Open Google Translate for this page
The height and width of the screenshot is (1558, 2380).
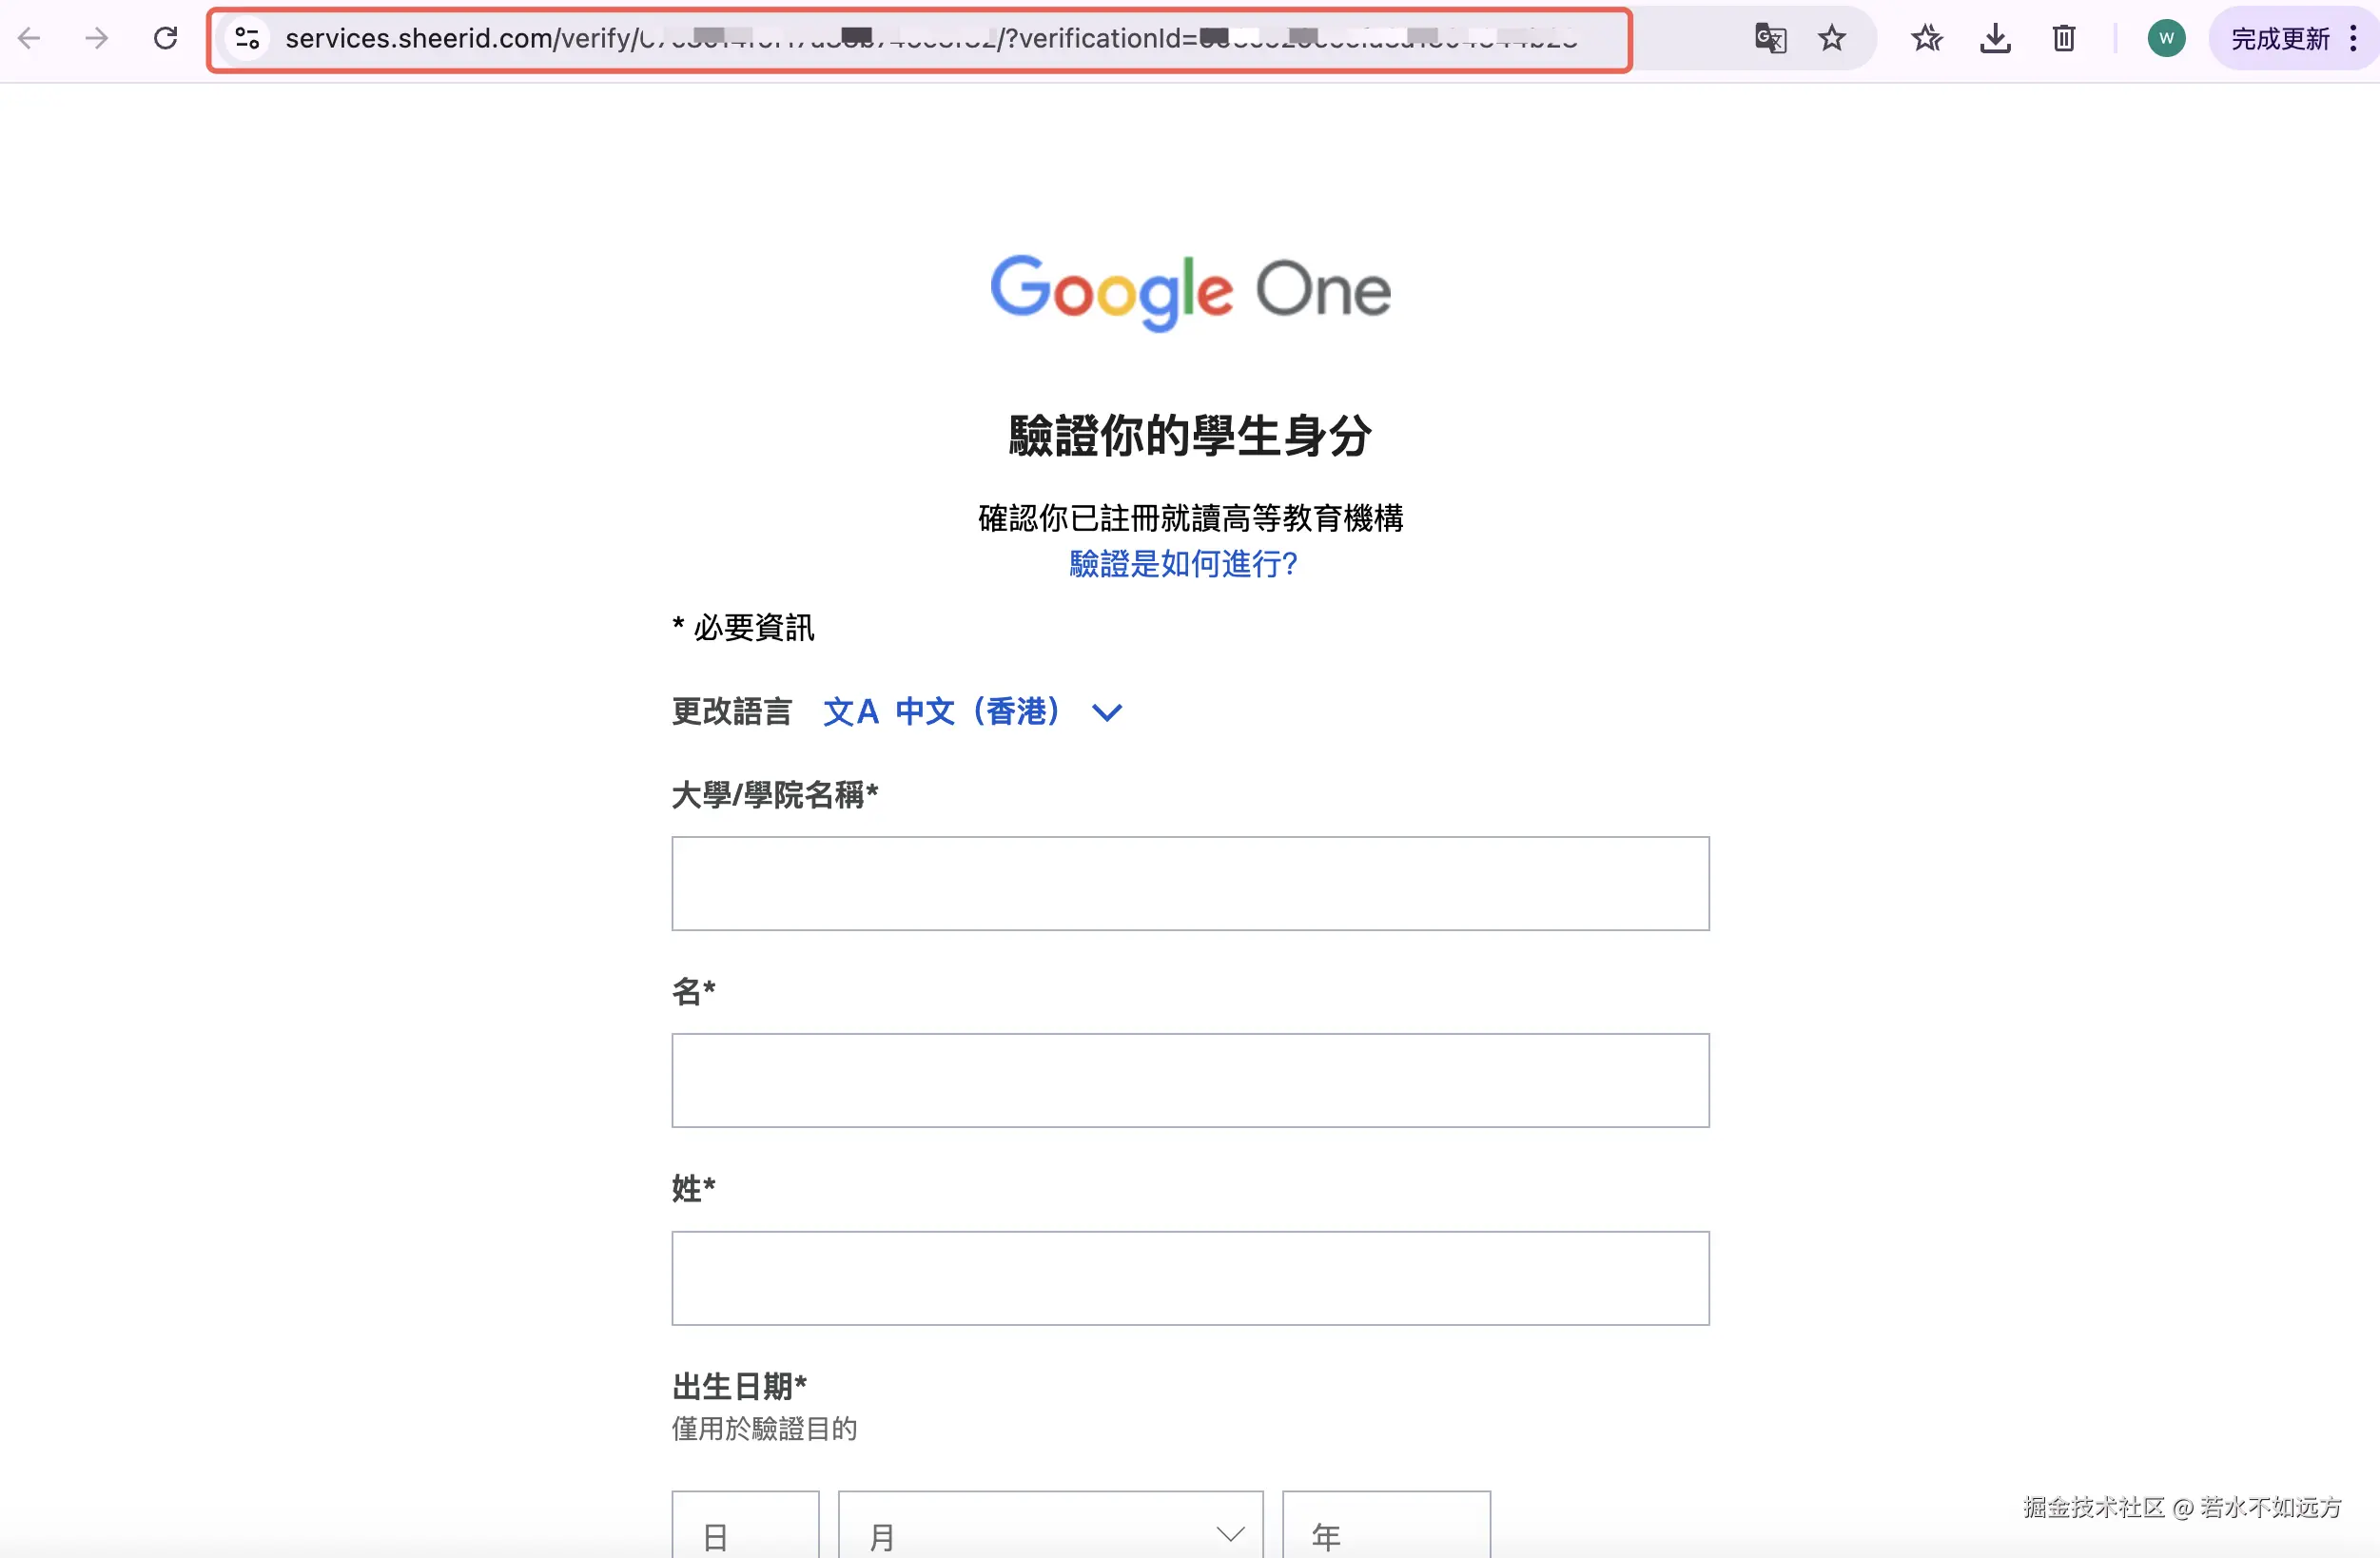(1770, 38)
